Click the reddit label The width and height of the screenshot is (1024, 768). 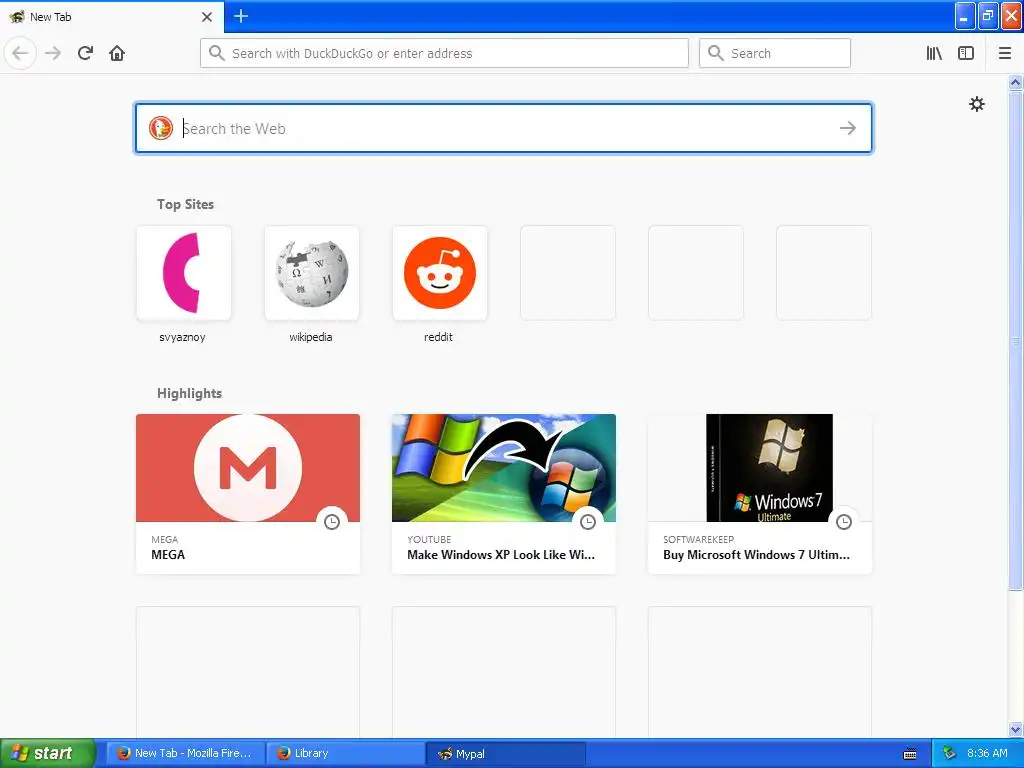point(438,337)
